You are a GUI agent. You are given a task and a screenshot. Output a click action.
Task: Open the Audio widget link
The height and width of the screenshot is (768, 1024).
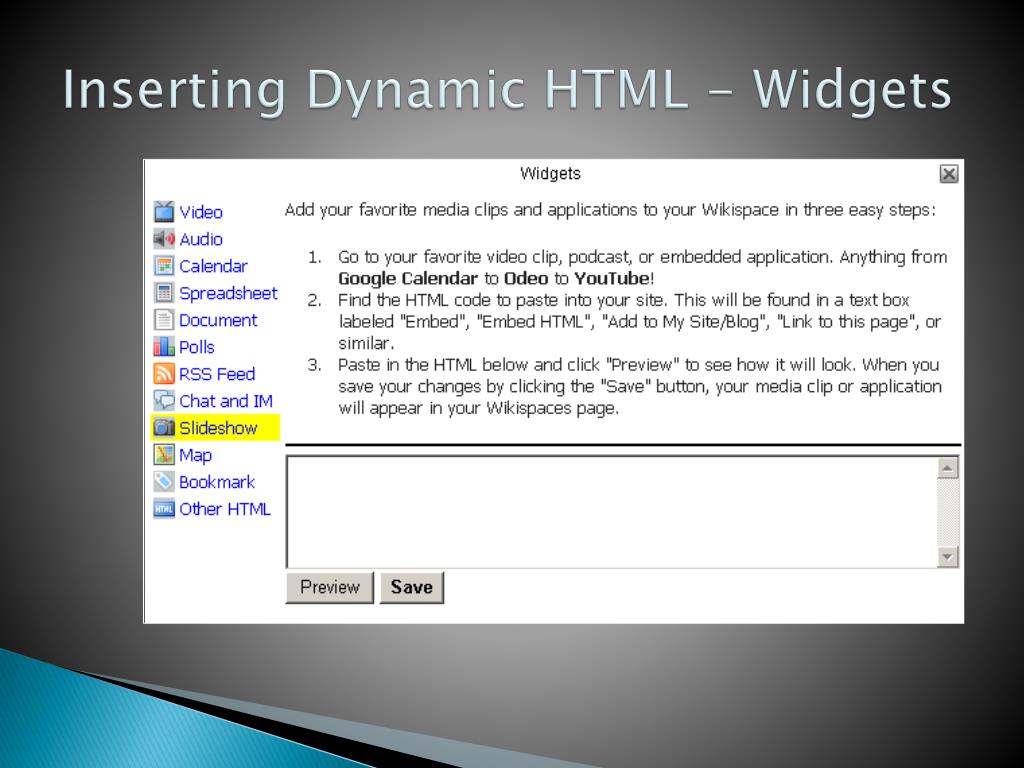point(201,239)
